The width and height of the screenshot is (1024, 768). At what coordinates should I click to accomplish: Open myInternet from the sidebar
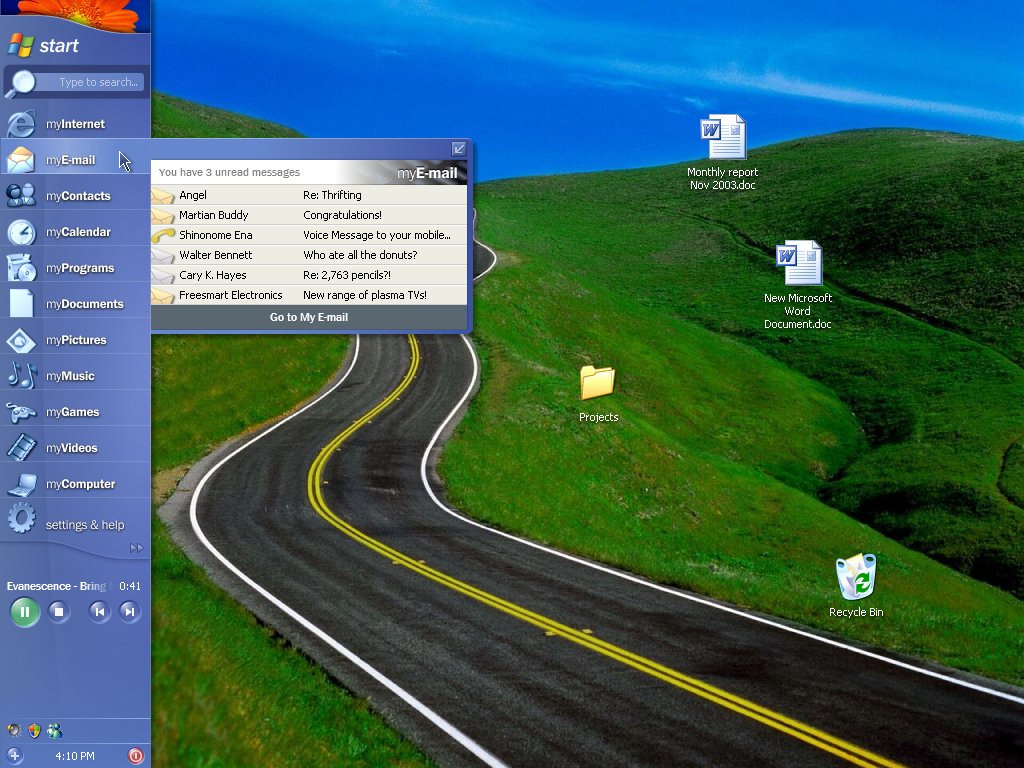point(75,123)
